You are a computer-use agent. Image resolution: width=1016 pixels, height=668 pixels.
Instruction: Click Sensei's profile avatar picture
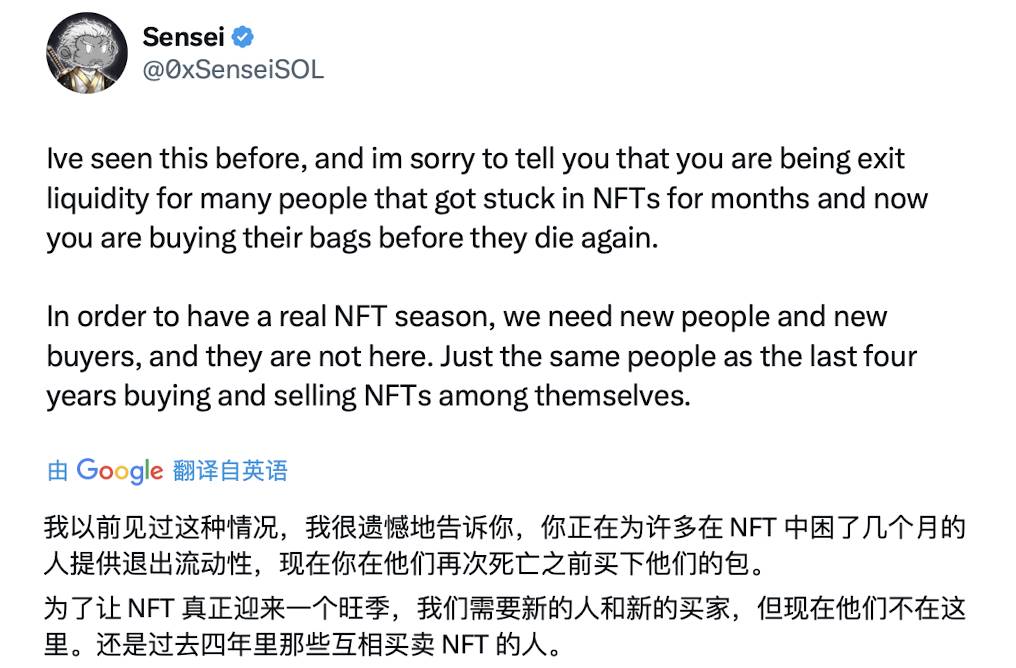point(86,53)
